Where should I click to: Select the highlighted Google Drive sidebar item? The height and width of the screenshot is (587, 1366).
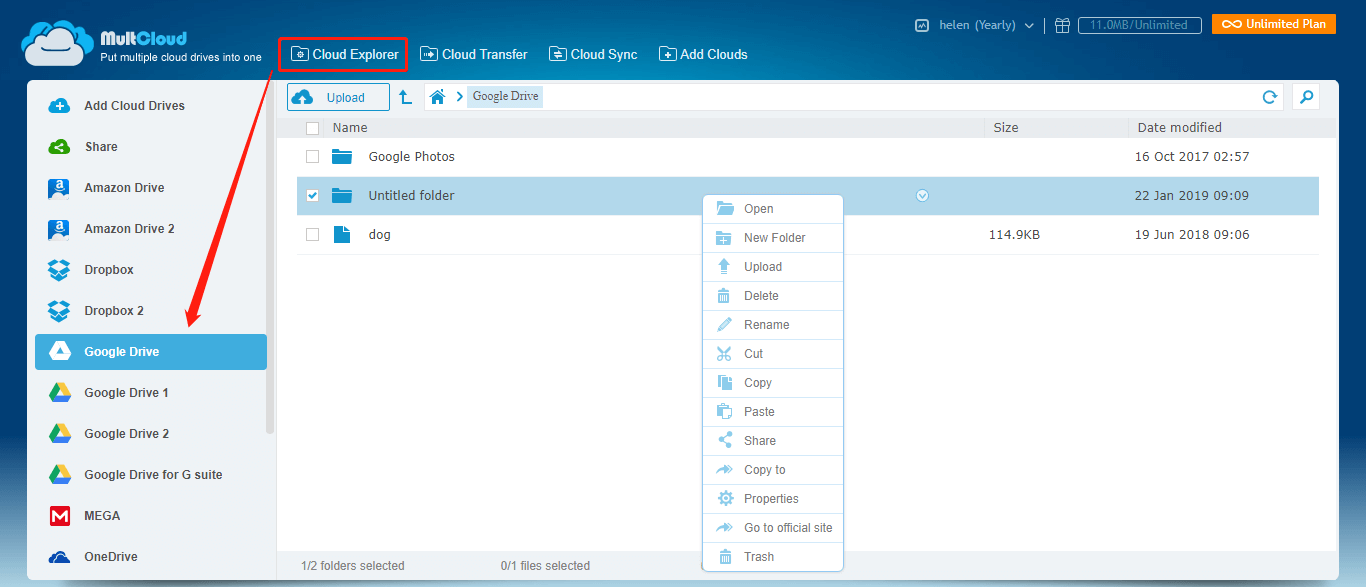point(151,352)
